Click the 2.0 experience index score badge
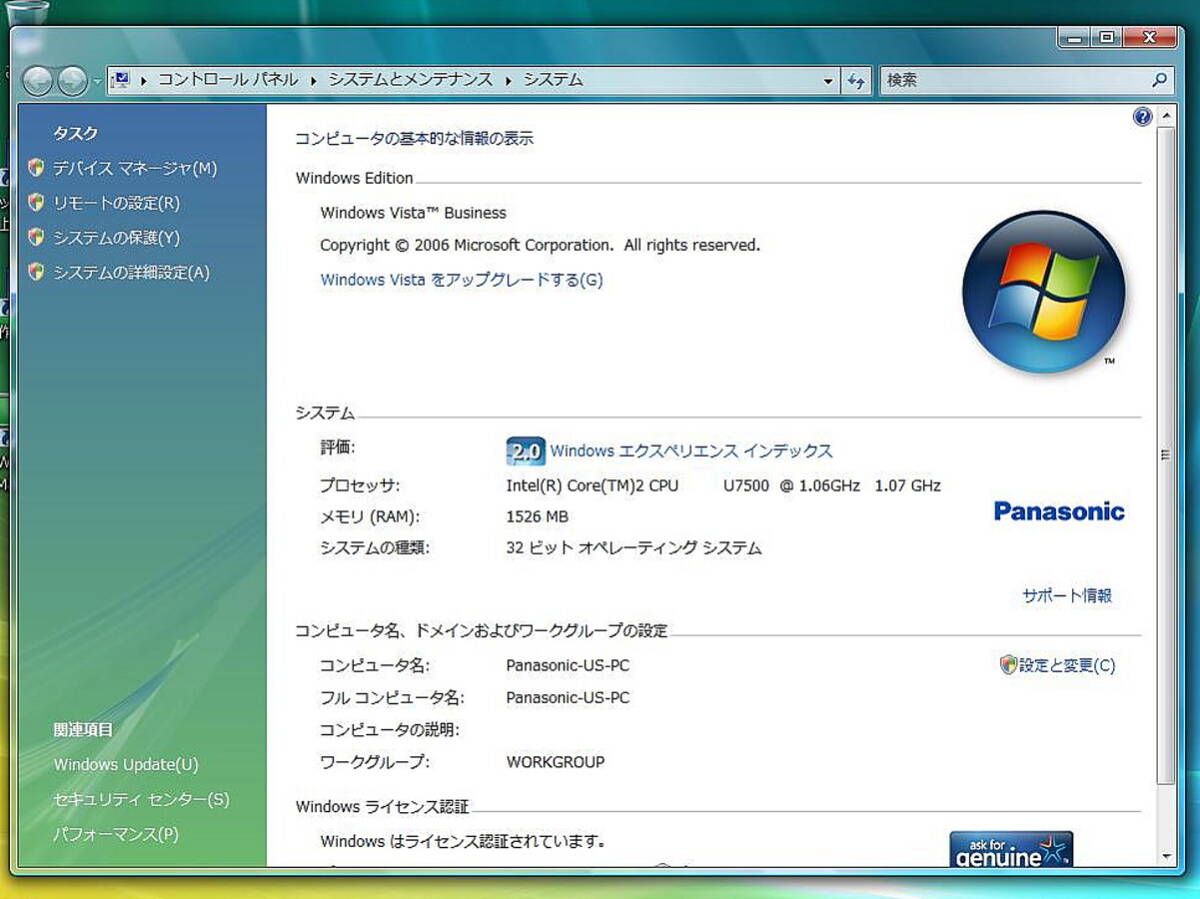Image resolution: width=1200 pixels, height=899 pixels. [x=525, y=451]
